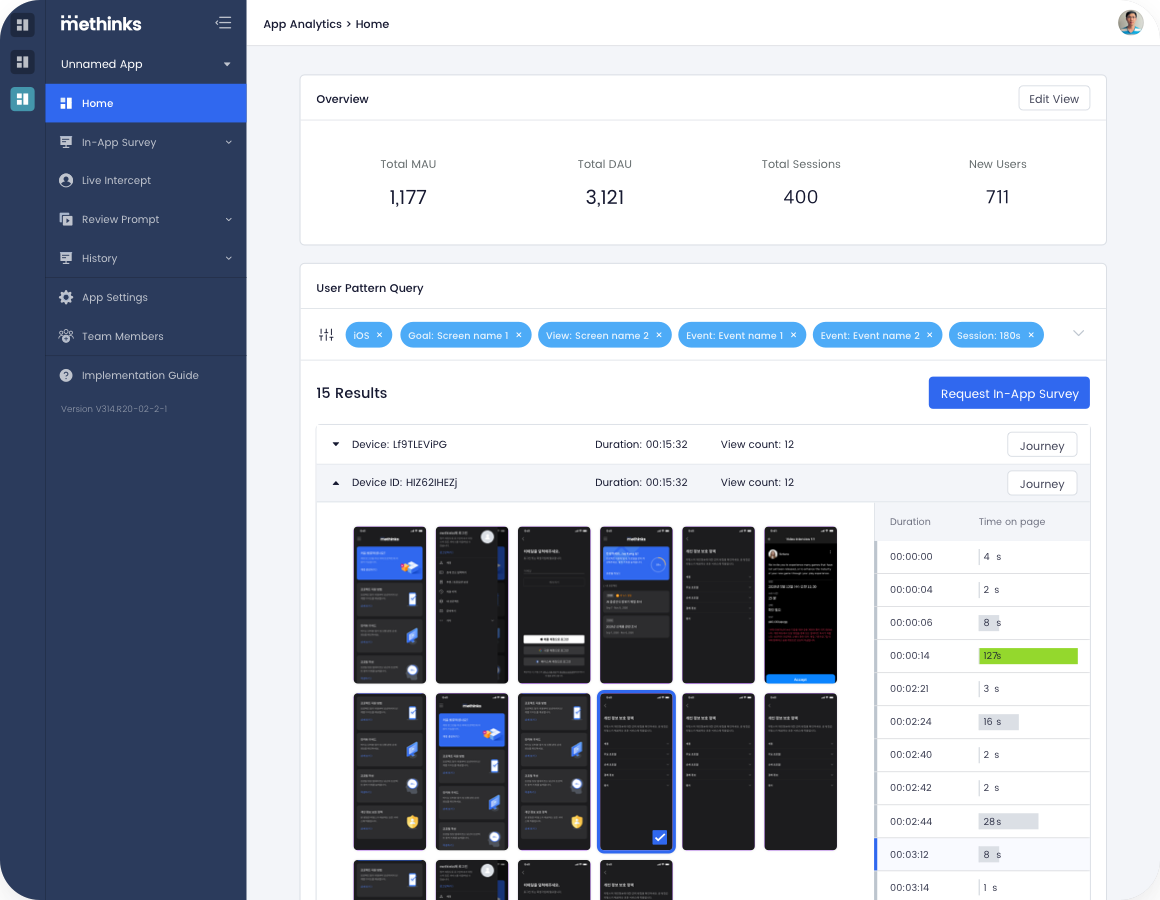
Task: Click the Live Intercept person icon
Action: pos(66,180)
